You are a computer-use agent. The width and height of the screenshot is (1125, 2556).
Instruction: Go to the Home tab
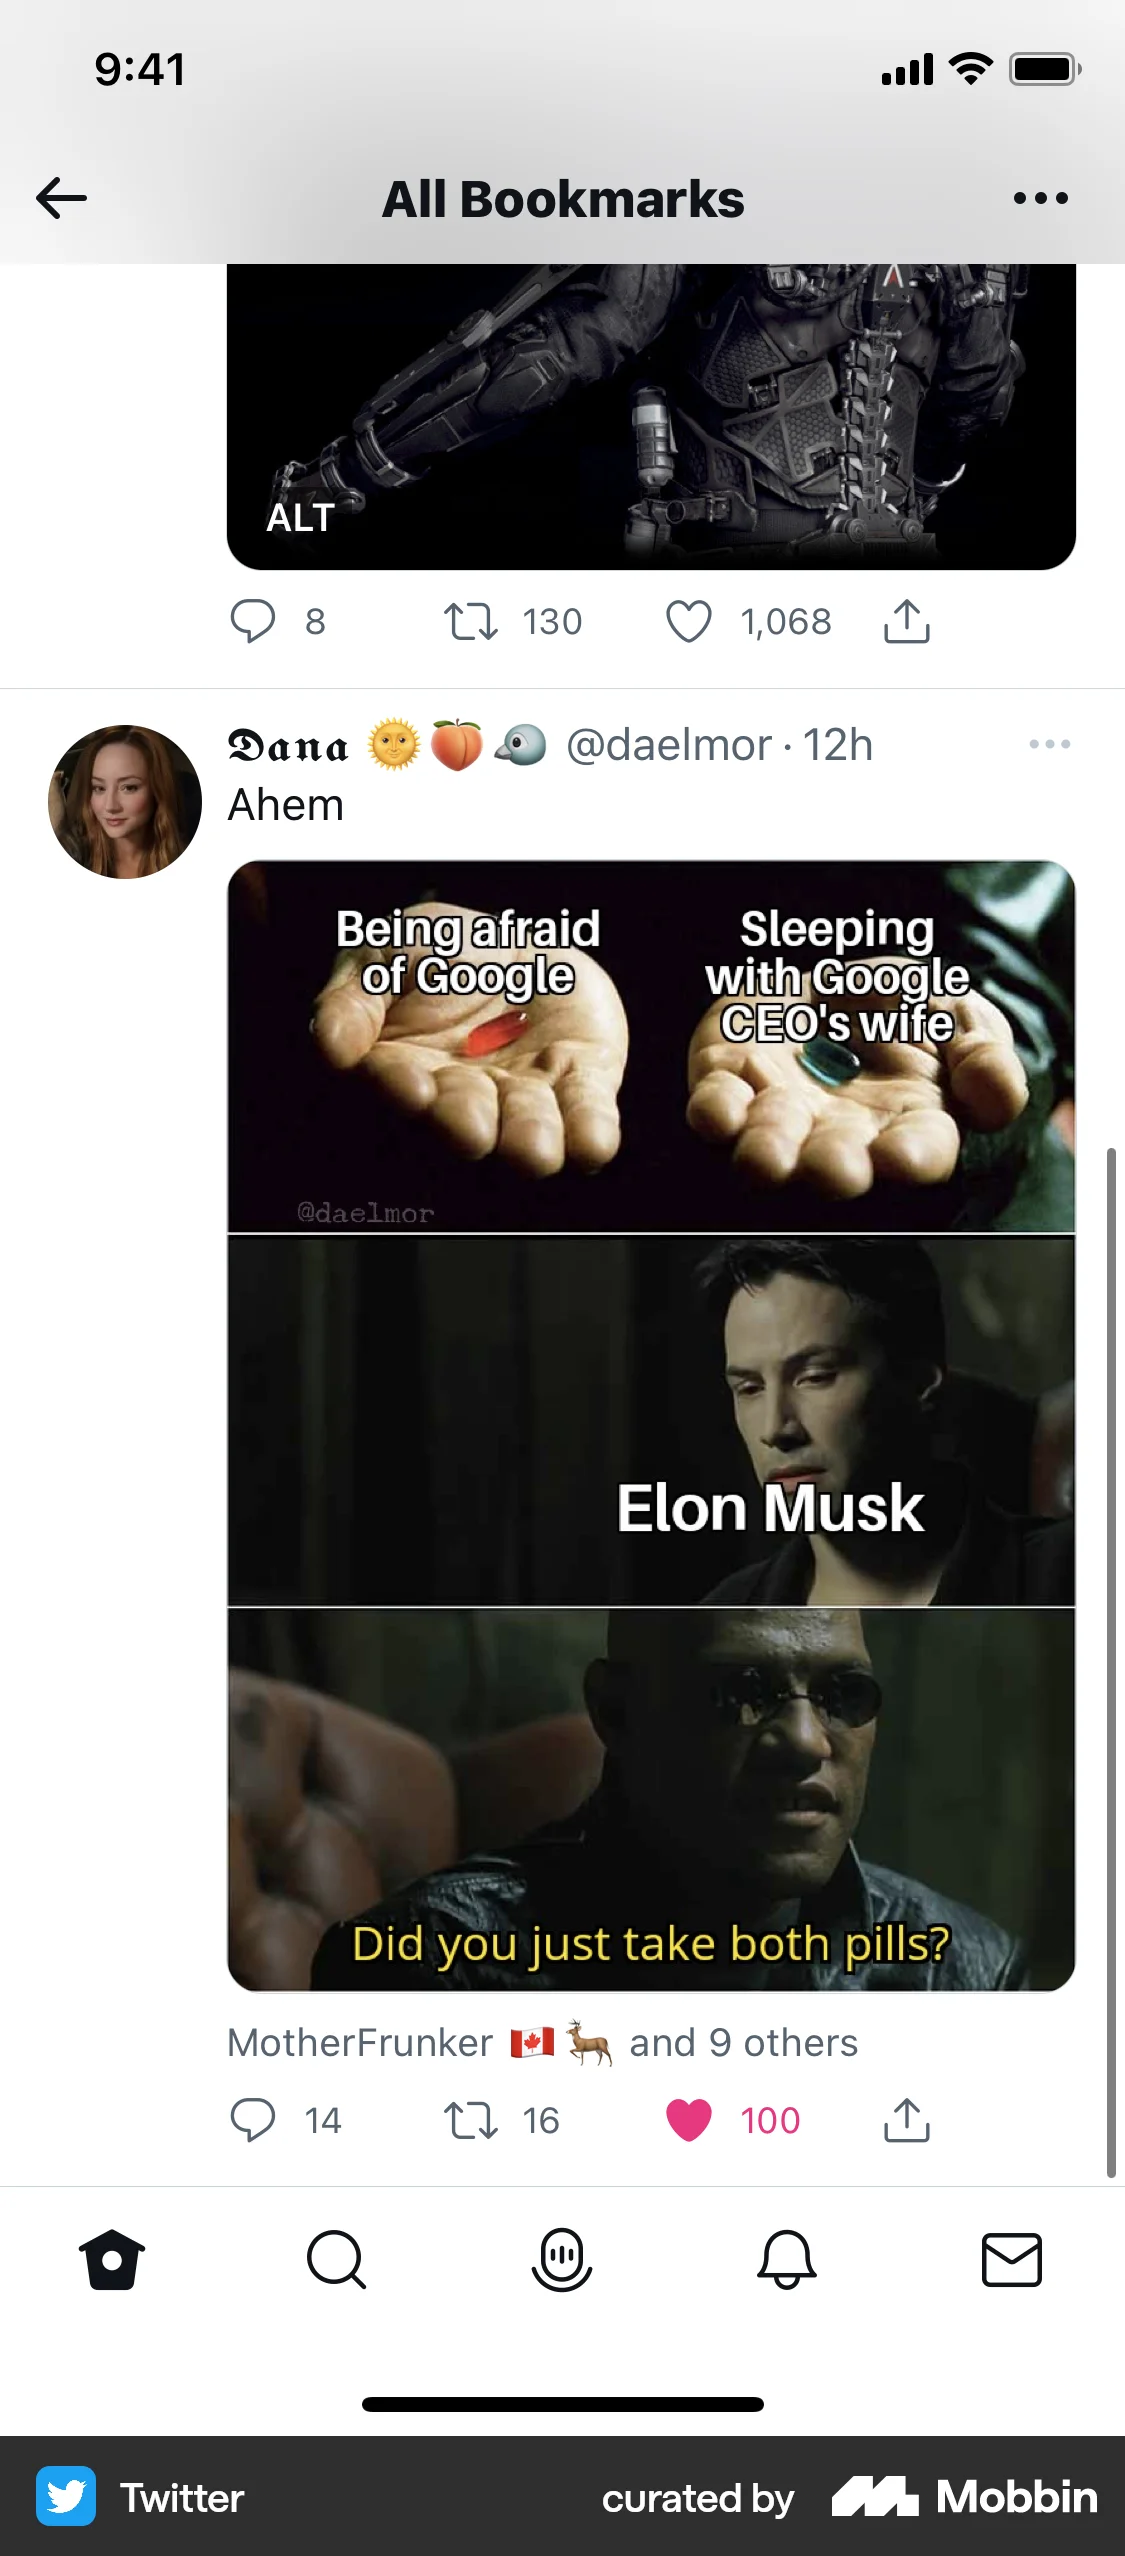112,2260
